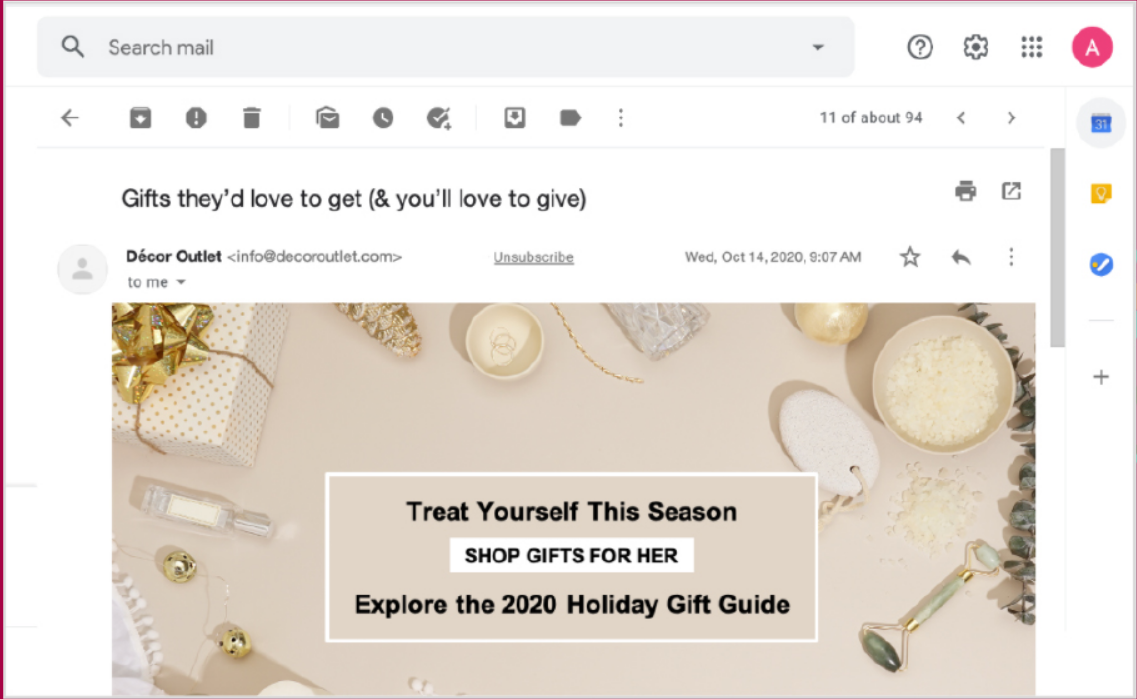Snooze this email with the clock icon
1137x699 pixels.
point(383,117)
